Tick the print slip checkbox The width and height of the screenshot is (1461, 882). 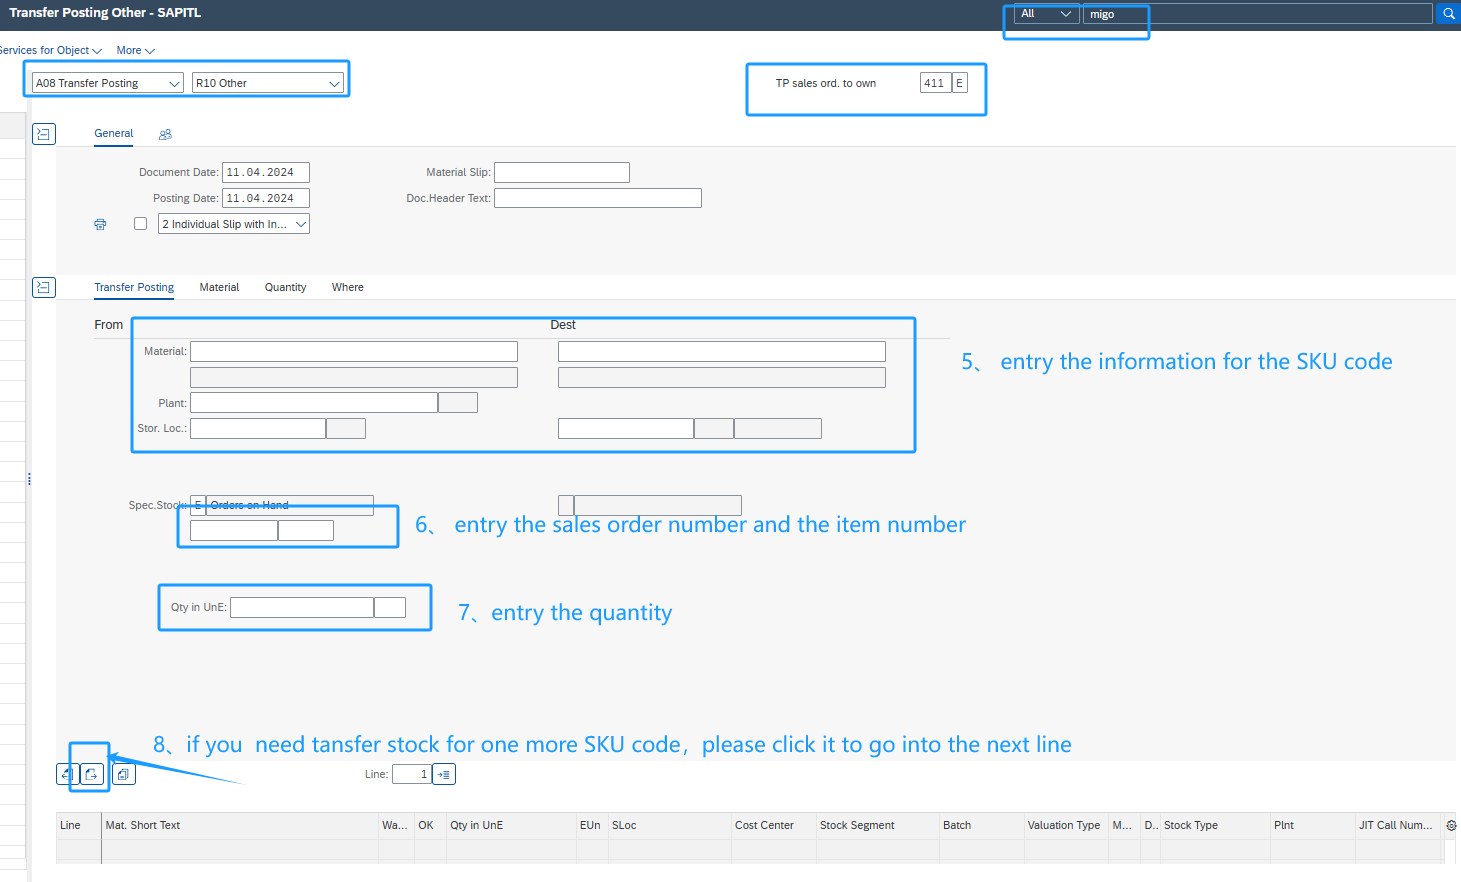pyautogui.click(x=141, y=224)
